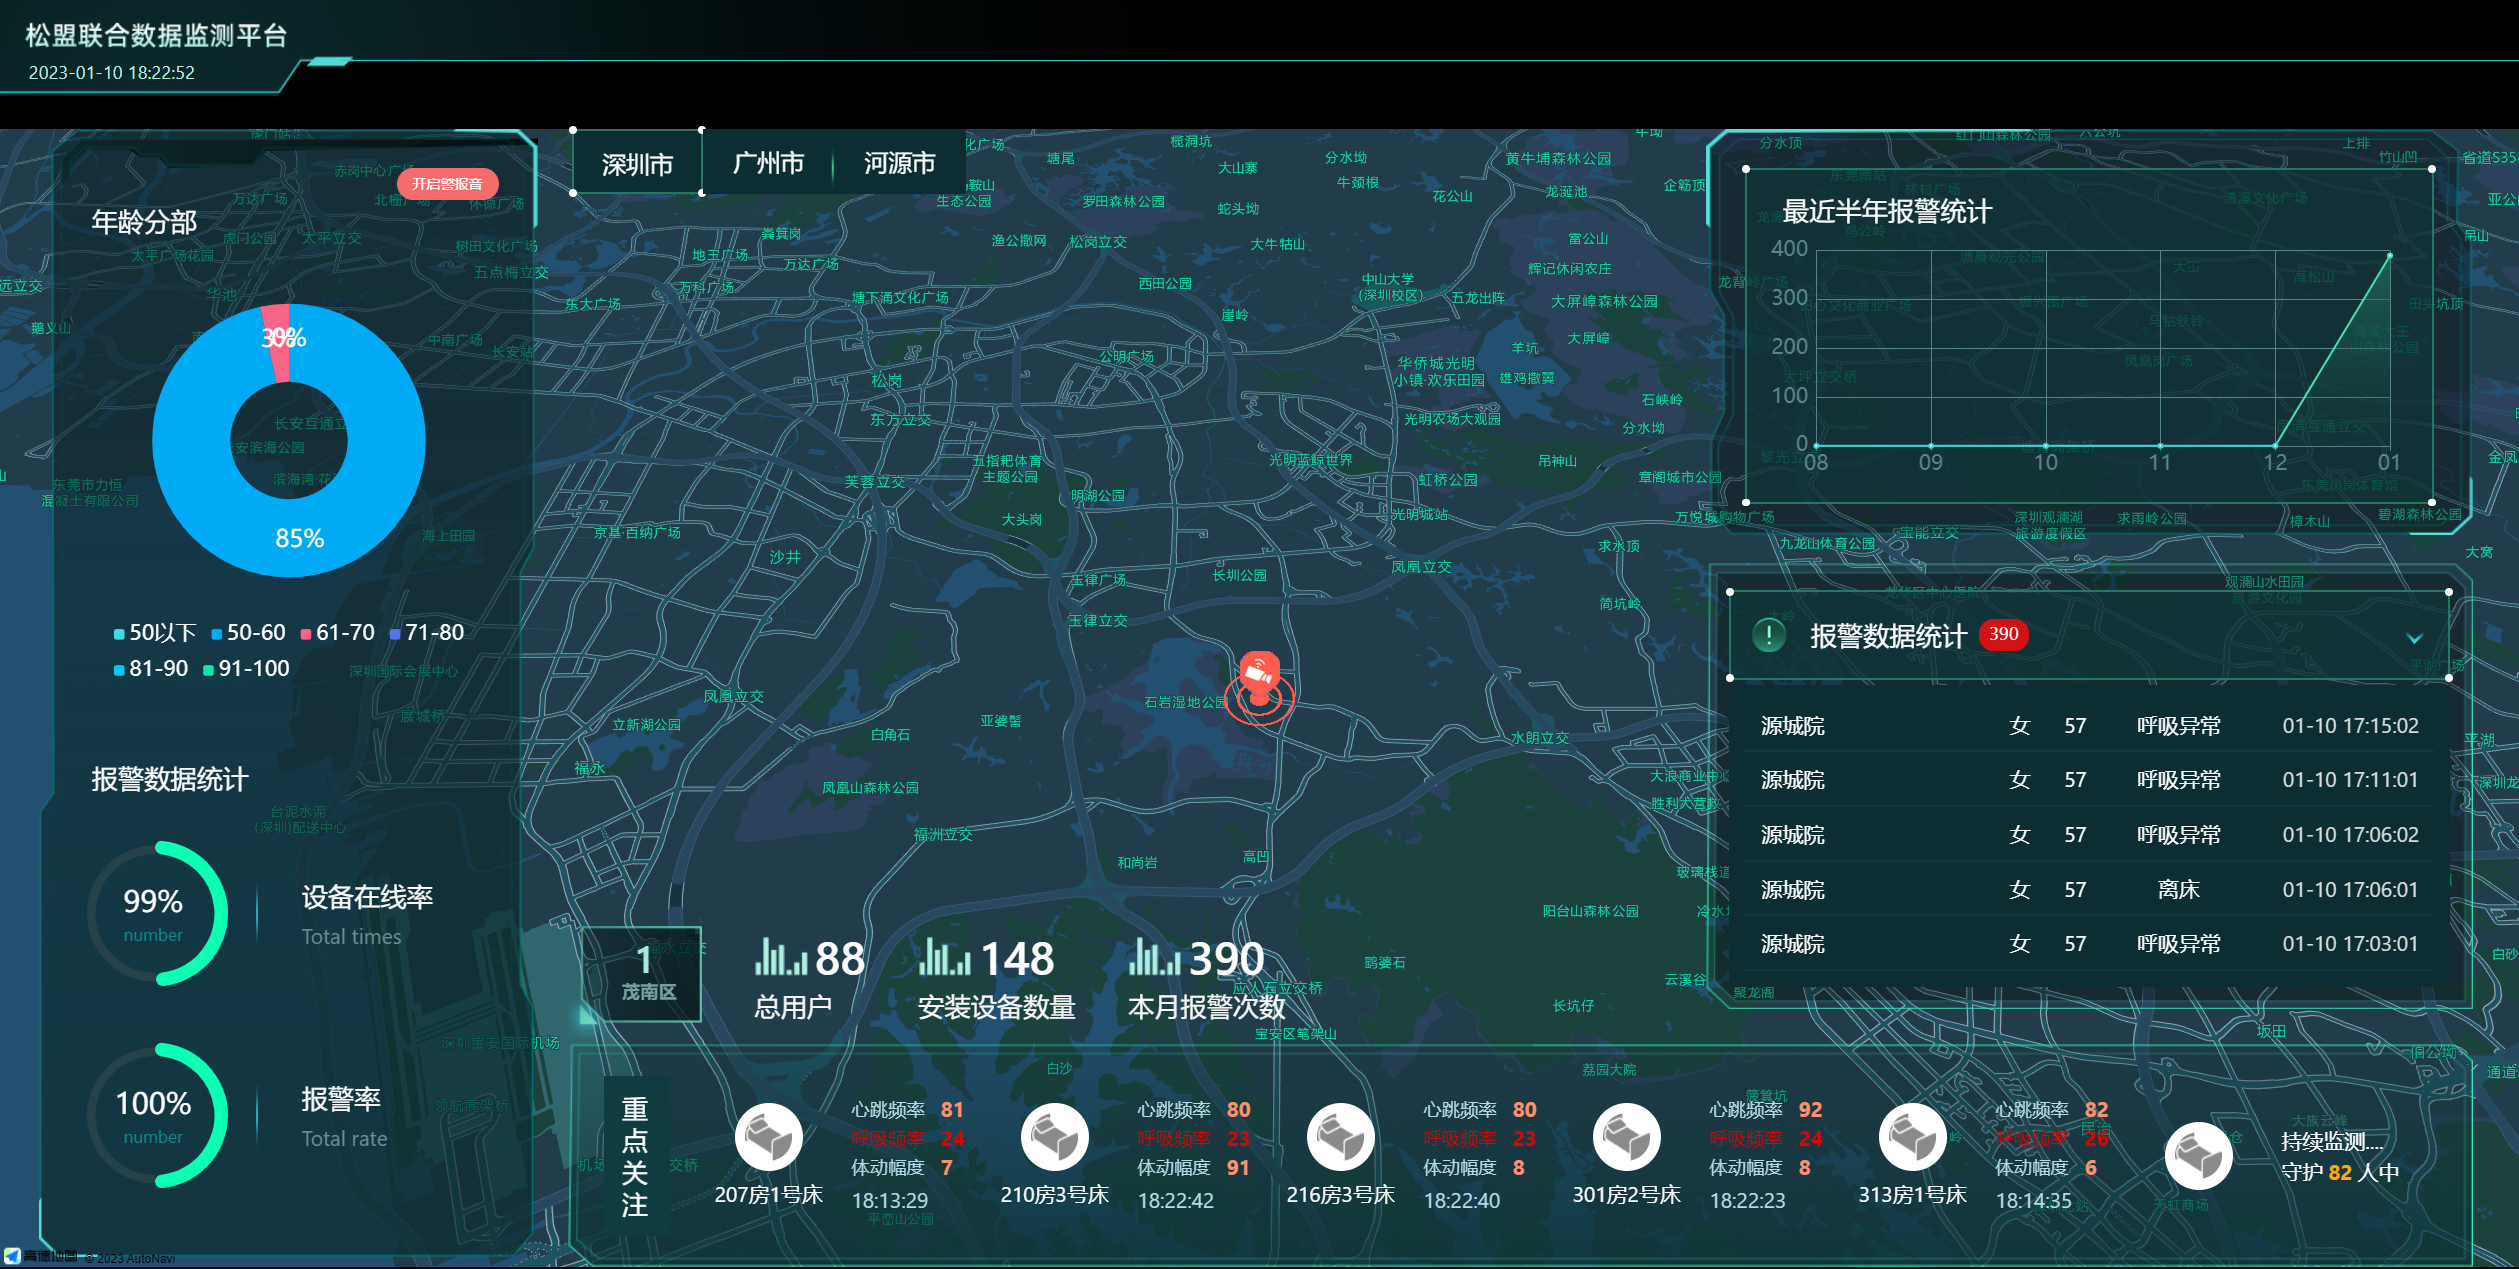Viewport: 2519px width, 1269px height.
Task: Click the 313房1号床 label
Action: pos(1913,1195)
